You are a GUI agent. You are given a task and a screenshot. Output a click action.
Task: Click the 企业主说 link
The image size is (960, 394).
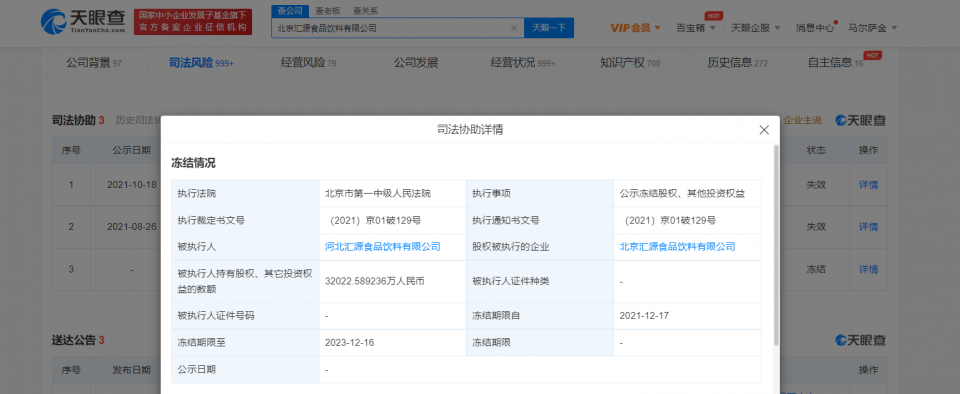tap(803, 121)
